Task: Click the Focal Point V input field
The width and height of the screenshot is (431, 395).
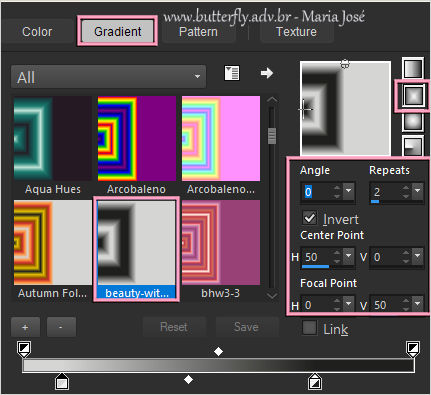Action: pos(386,304)
